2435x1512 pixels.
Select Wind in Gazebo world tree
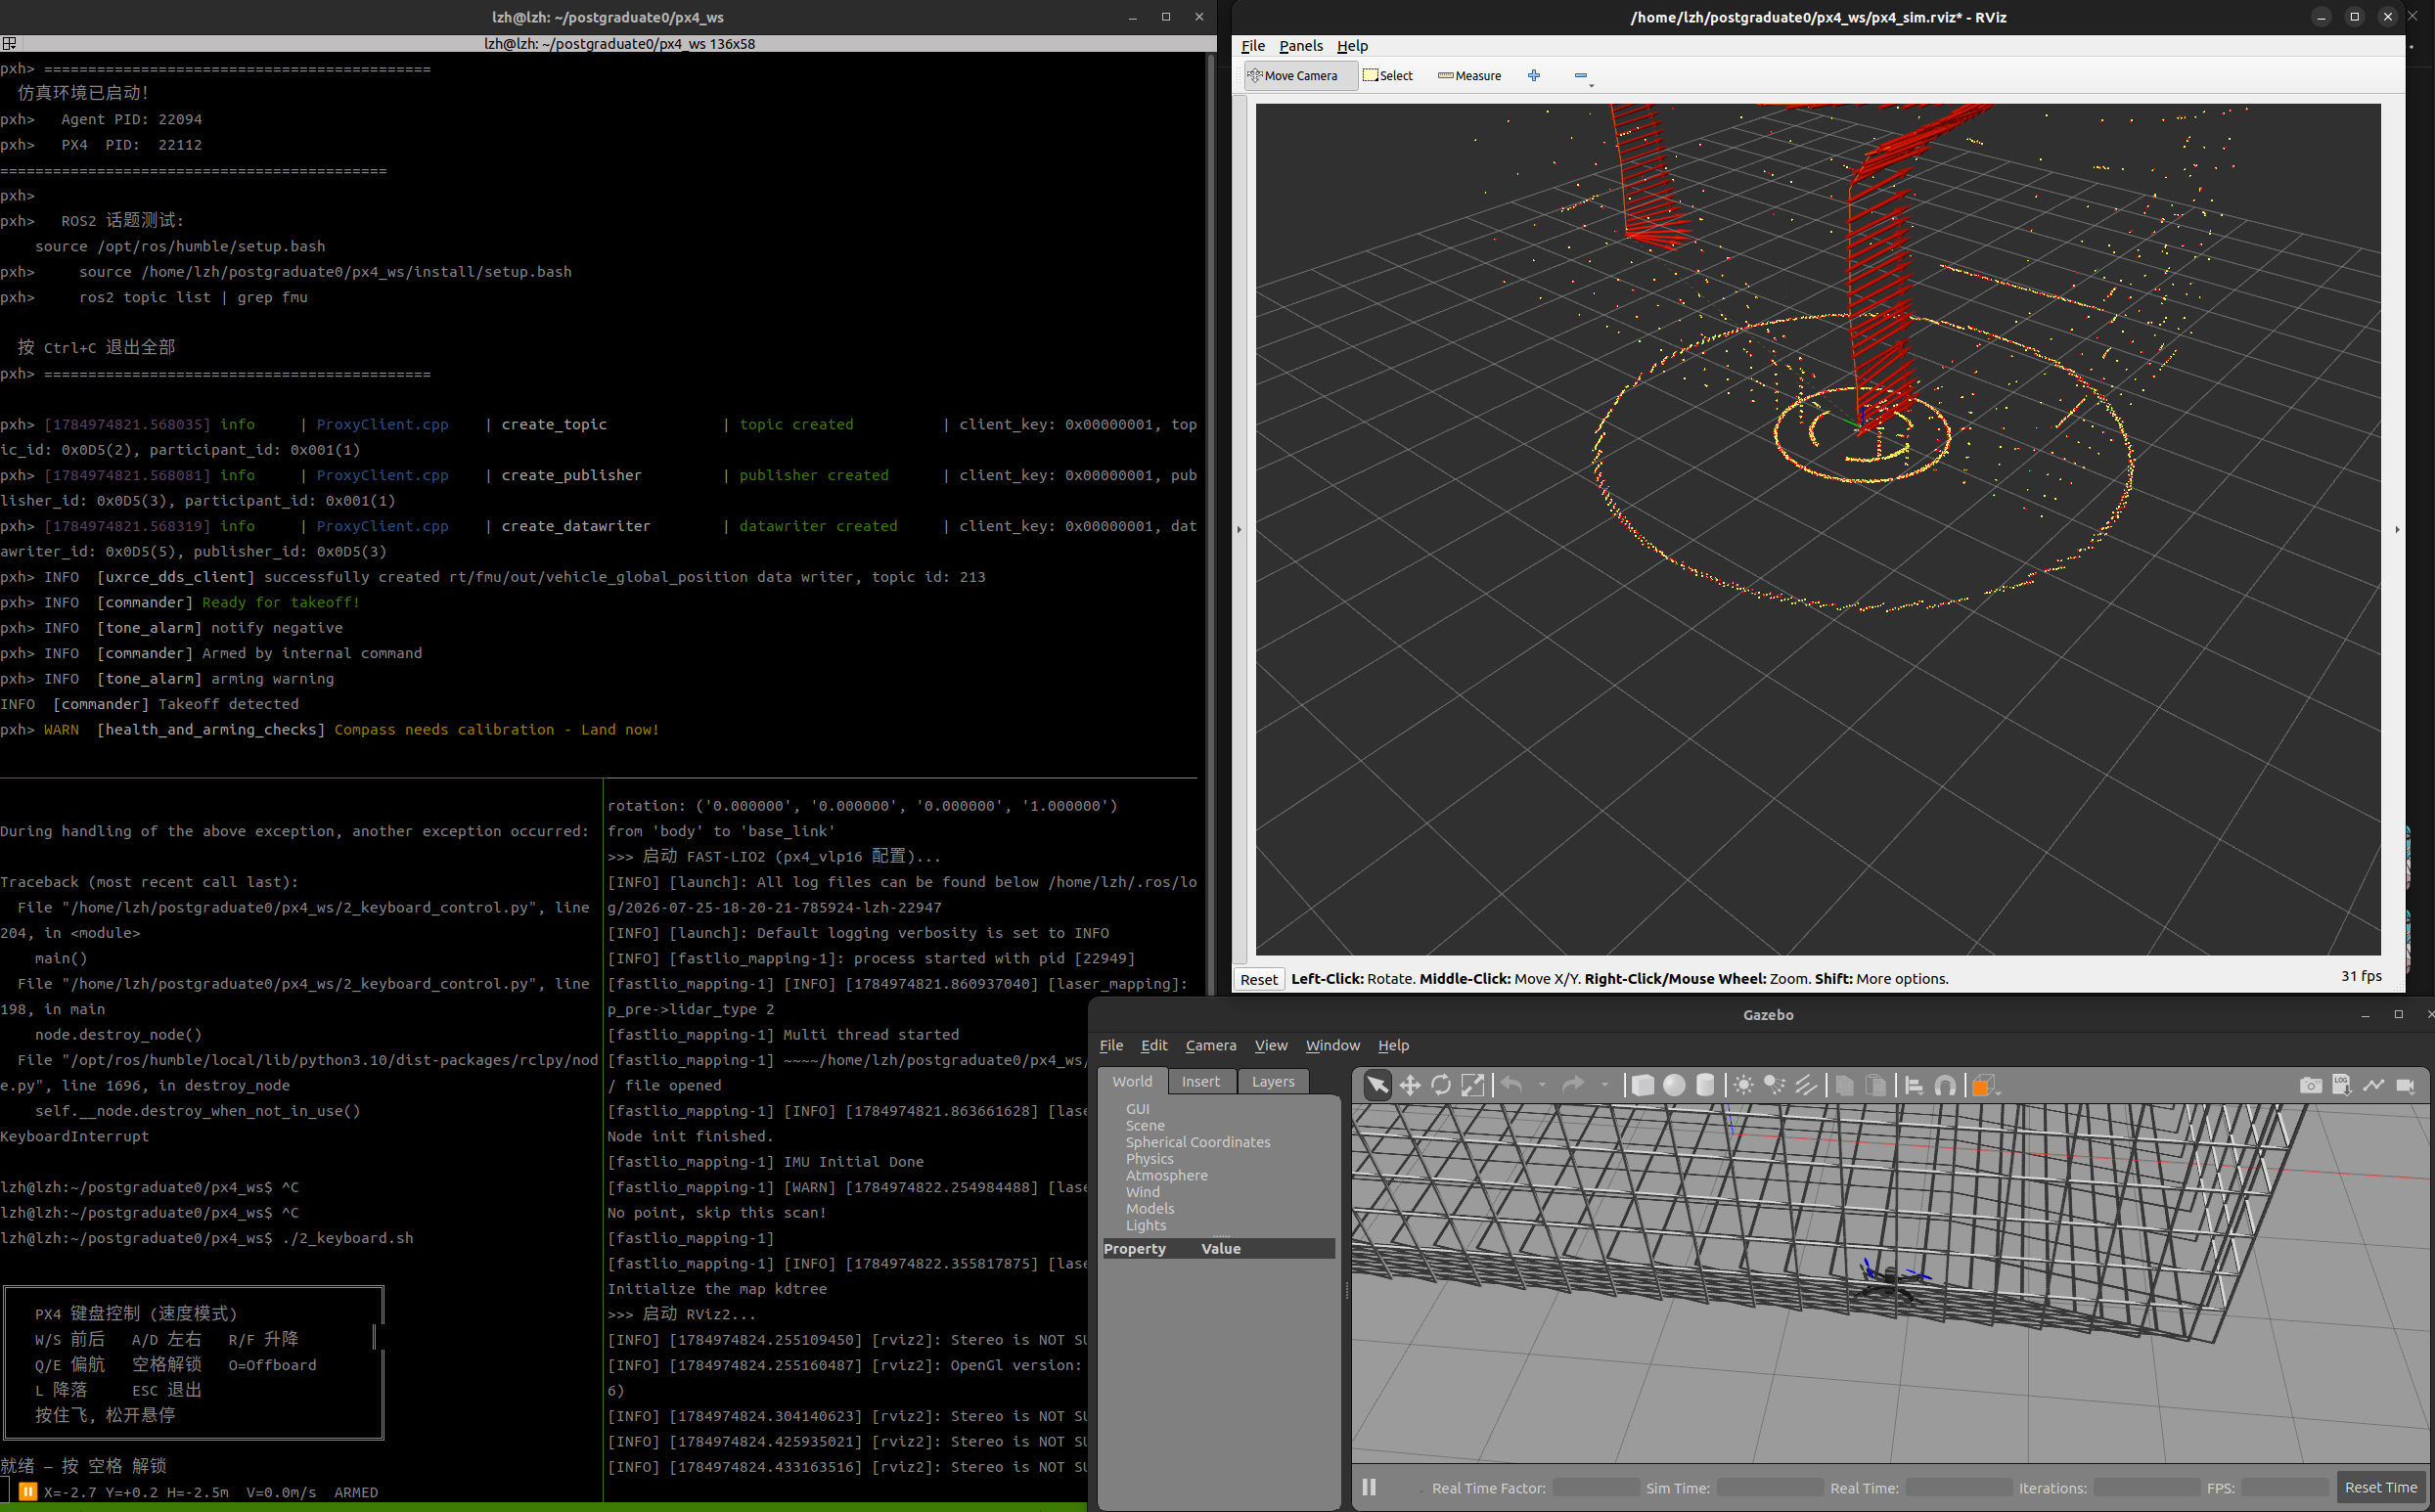[1143, 1193]
